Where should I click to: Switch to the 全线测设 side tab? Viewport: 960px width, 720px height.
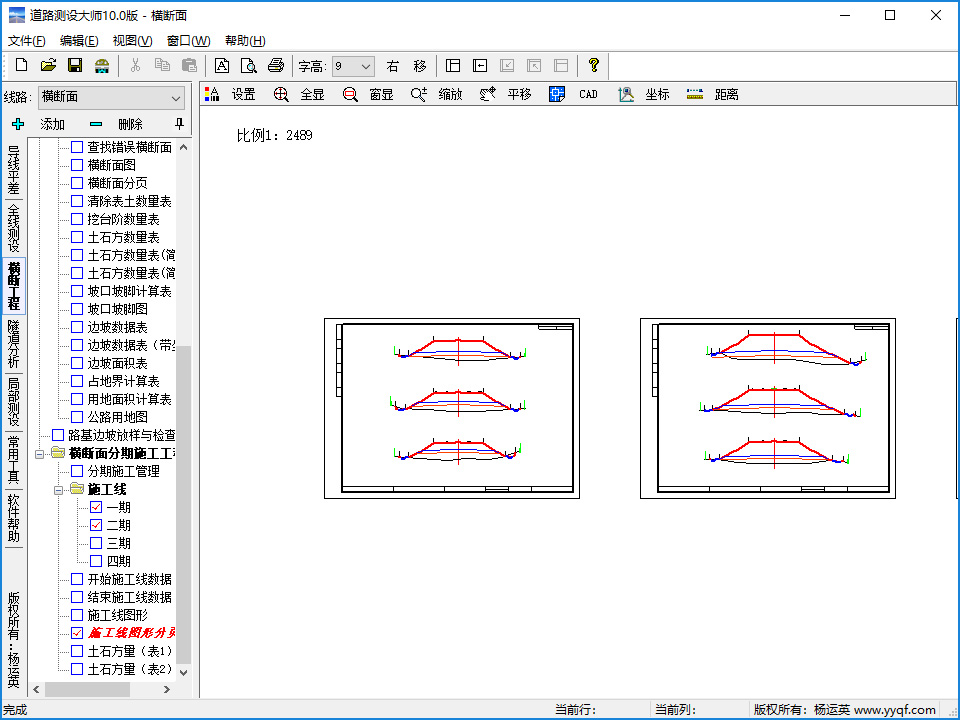[13, 228]
